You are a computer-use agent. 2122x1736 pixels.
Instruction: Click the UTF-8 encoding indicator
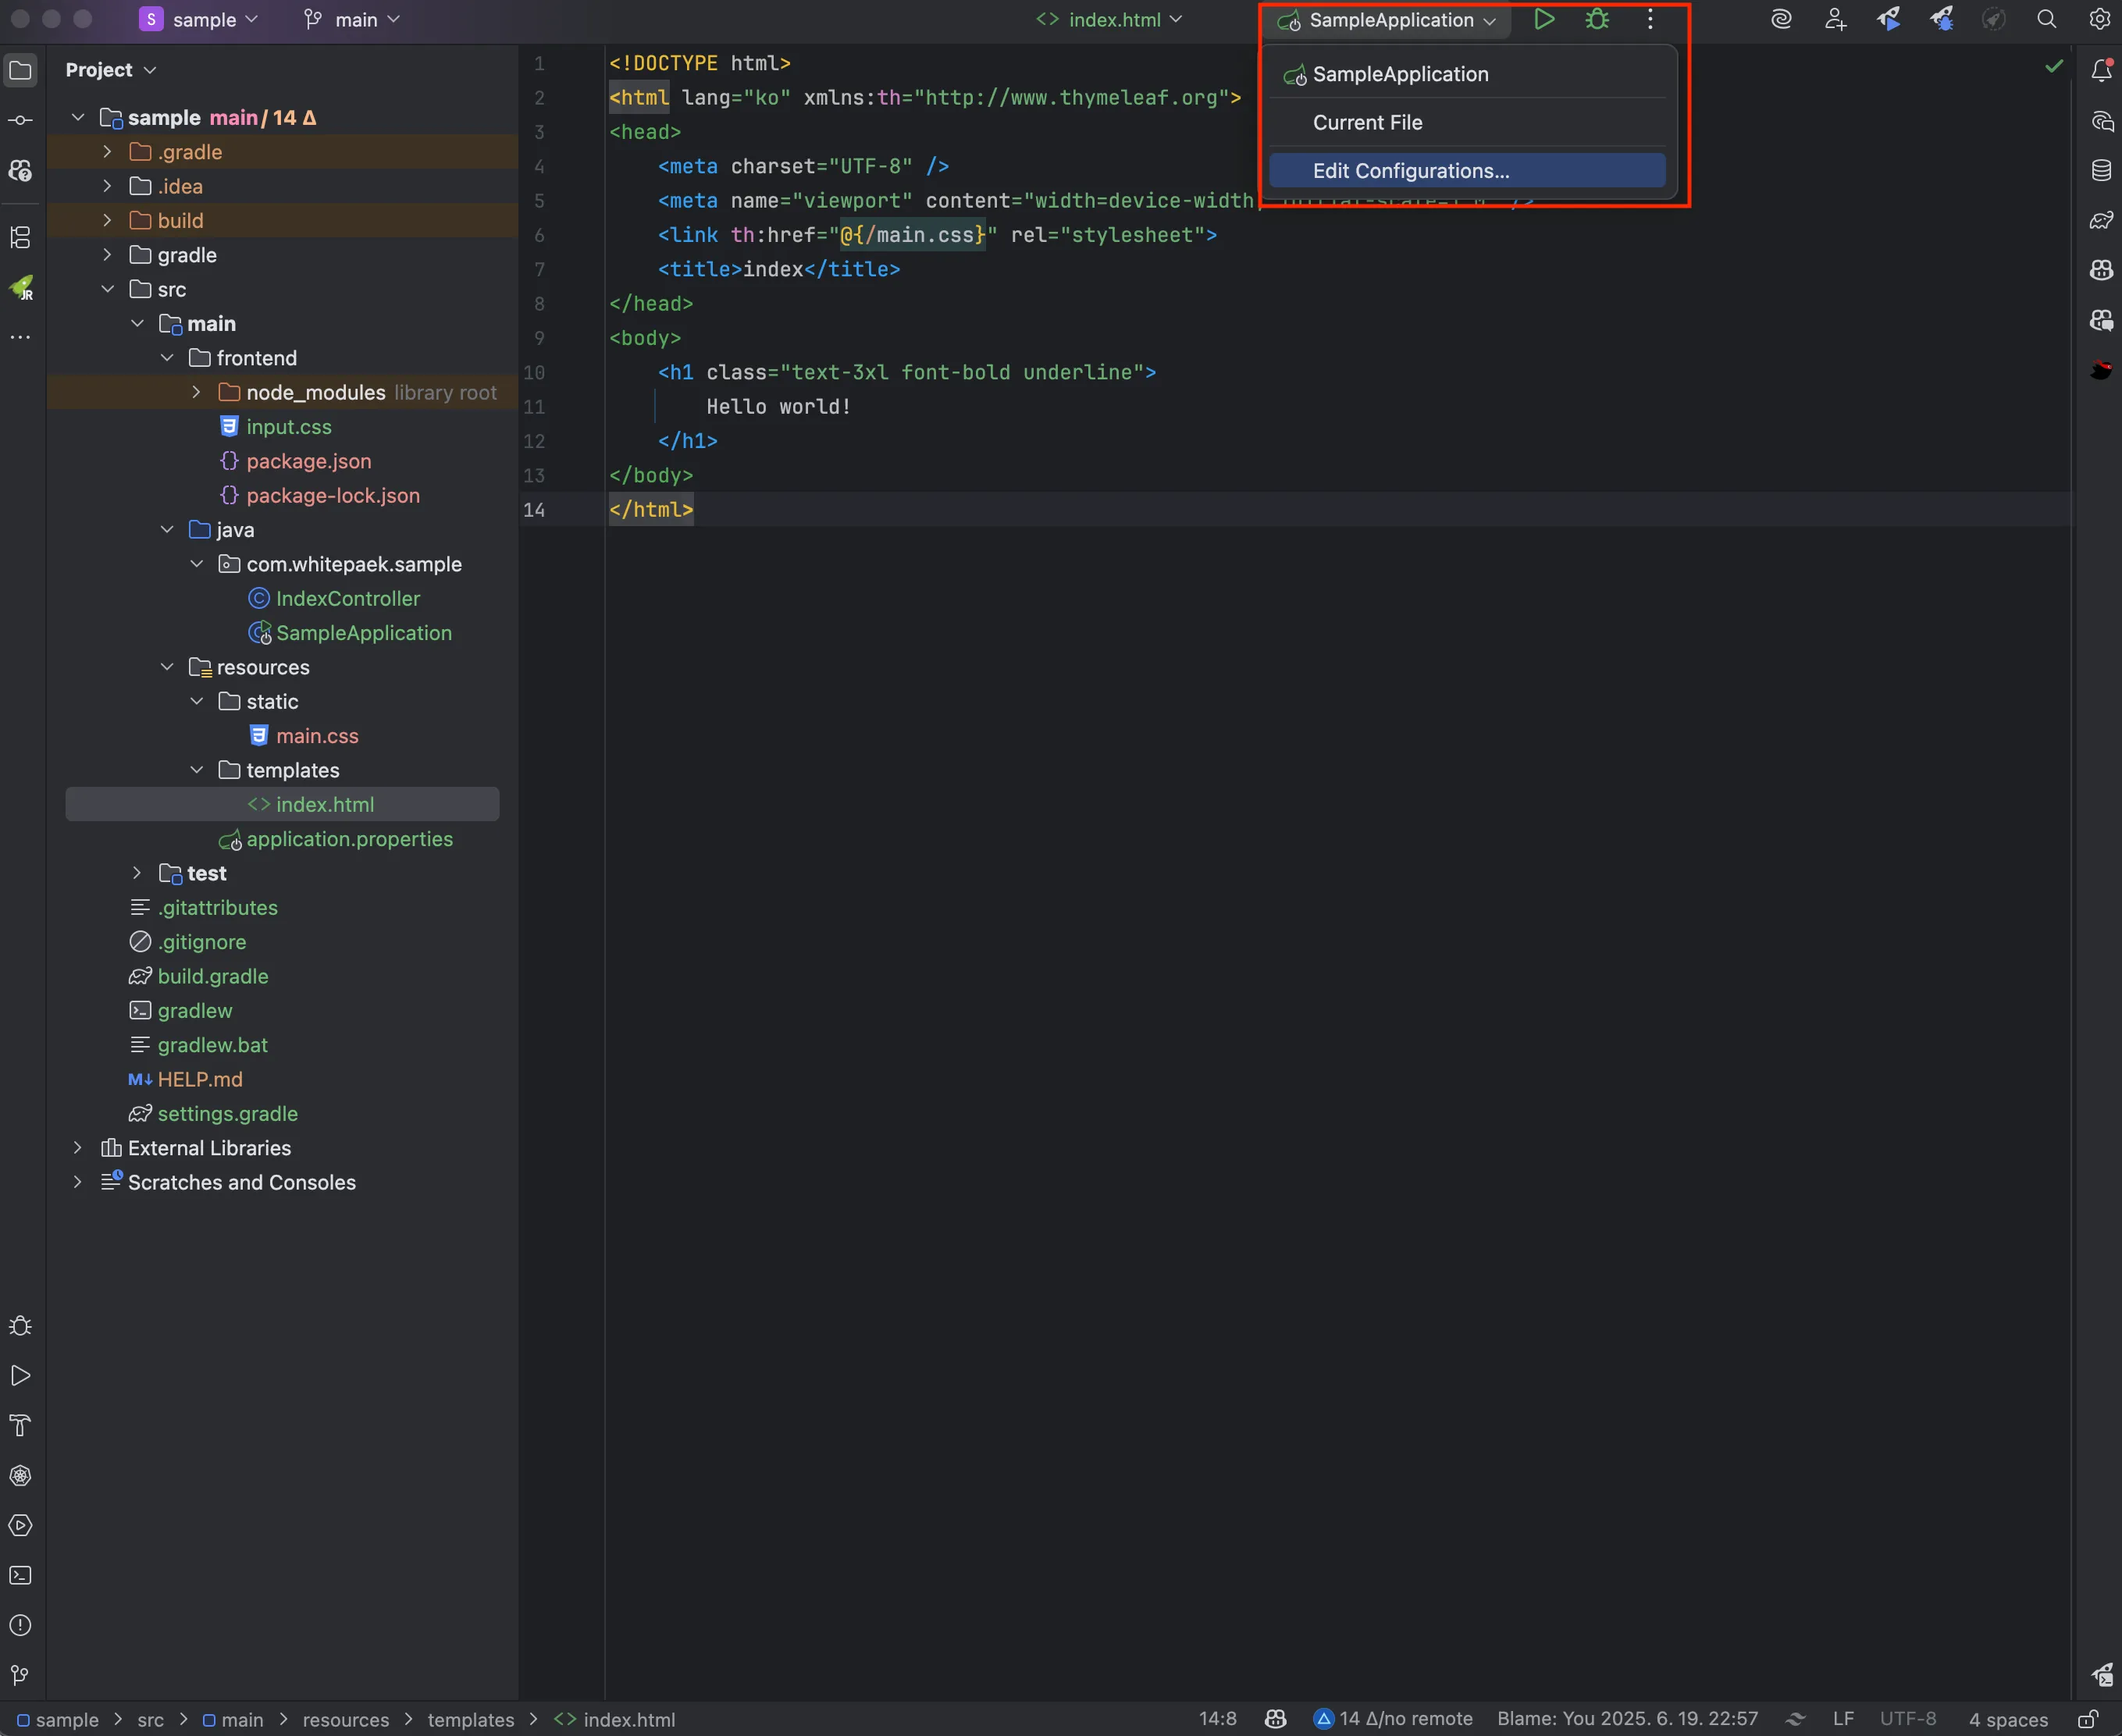coord(1908,1719)
